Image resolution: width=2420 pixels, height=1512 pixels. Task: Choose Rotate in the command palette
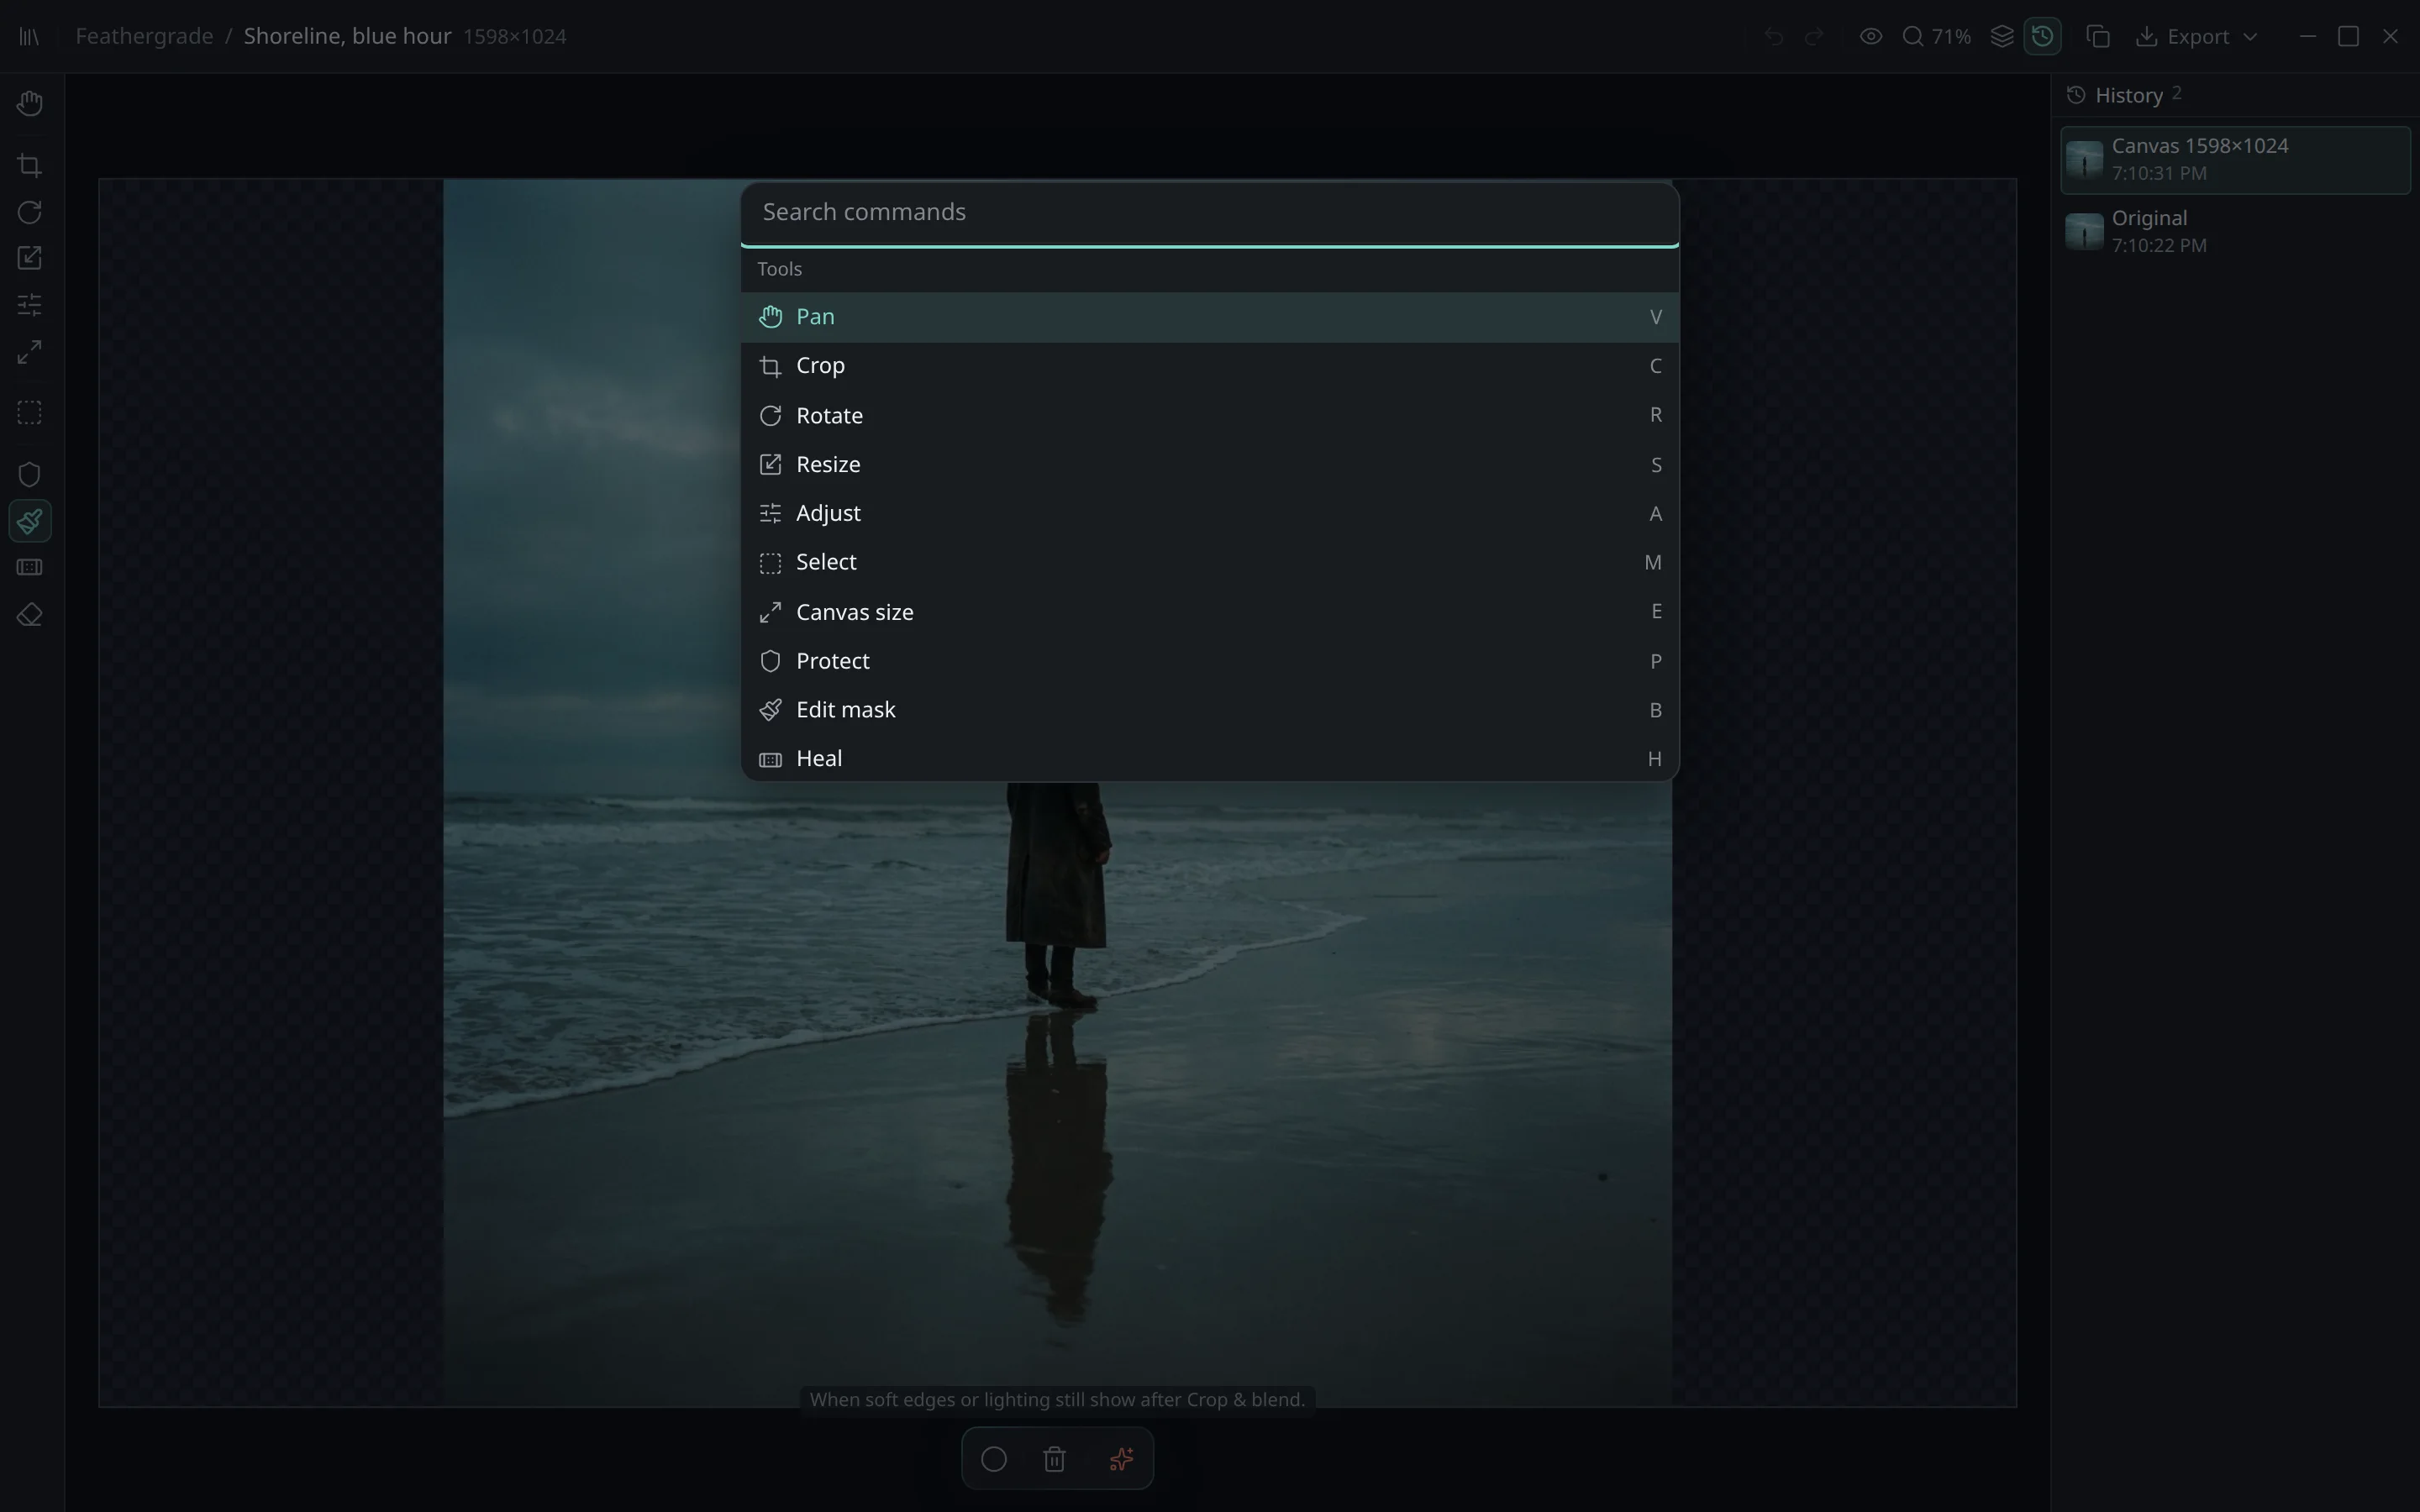(1209, 415)
